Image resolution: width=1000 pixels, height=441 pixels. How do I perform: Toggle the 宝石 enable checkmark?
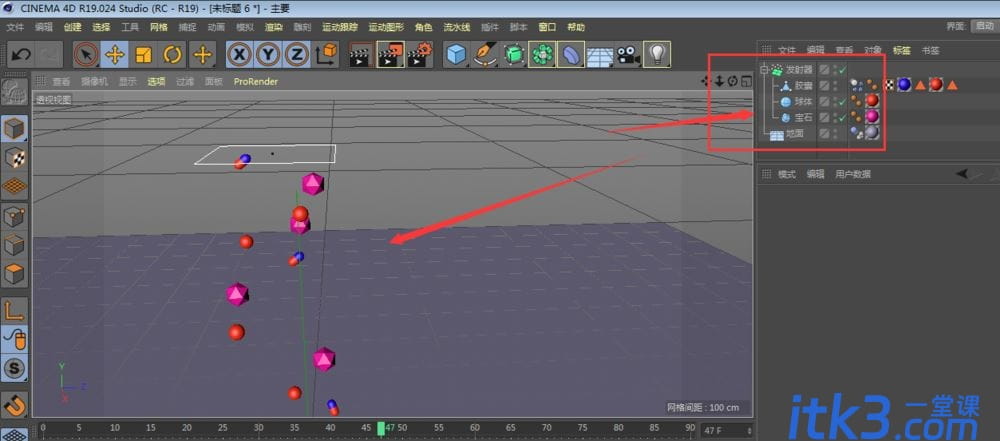843,117
